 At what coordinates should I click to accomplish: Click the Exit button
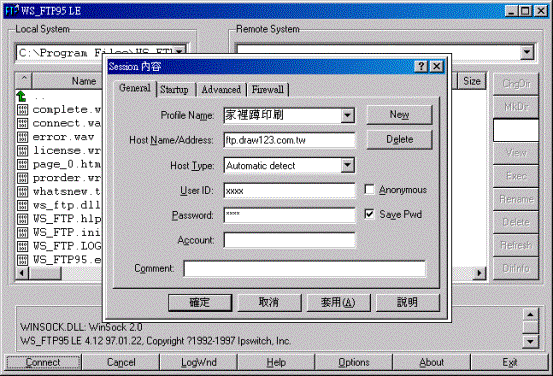point(510,362)
